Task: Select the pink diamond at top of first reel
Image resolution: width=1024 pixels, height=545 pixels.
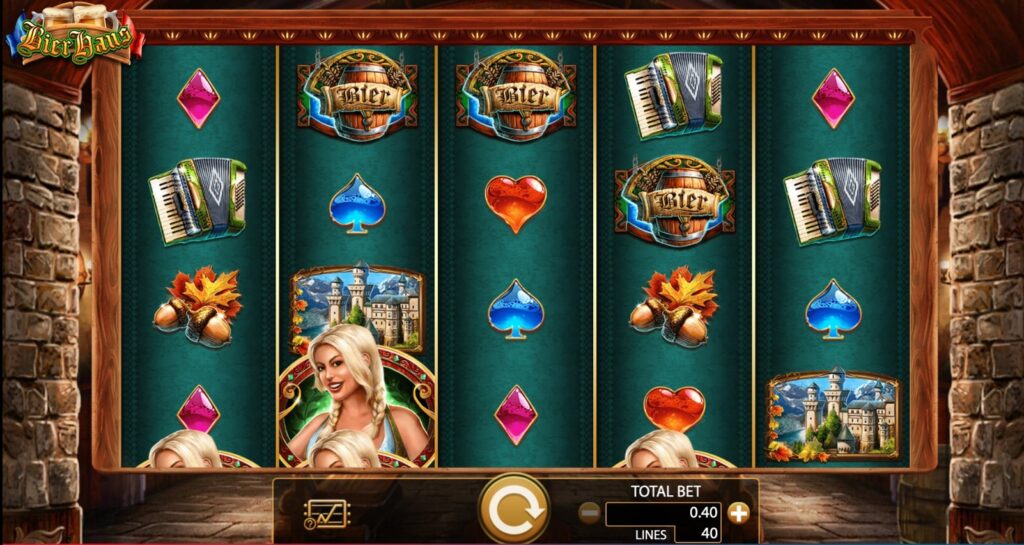Action: pos(198,99)
